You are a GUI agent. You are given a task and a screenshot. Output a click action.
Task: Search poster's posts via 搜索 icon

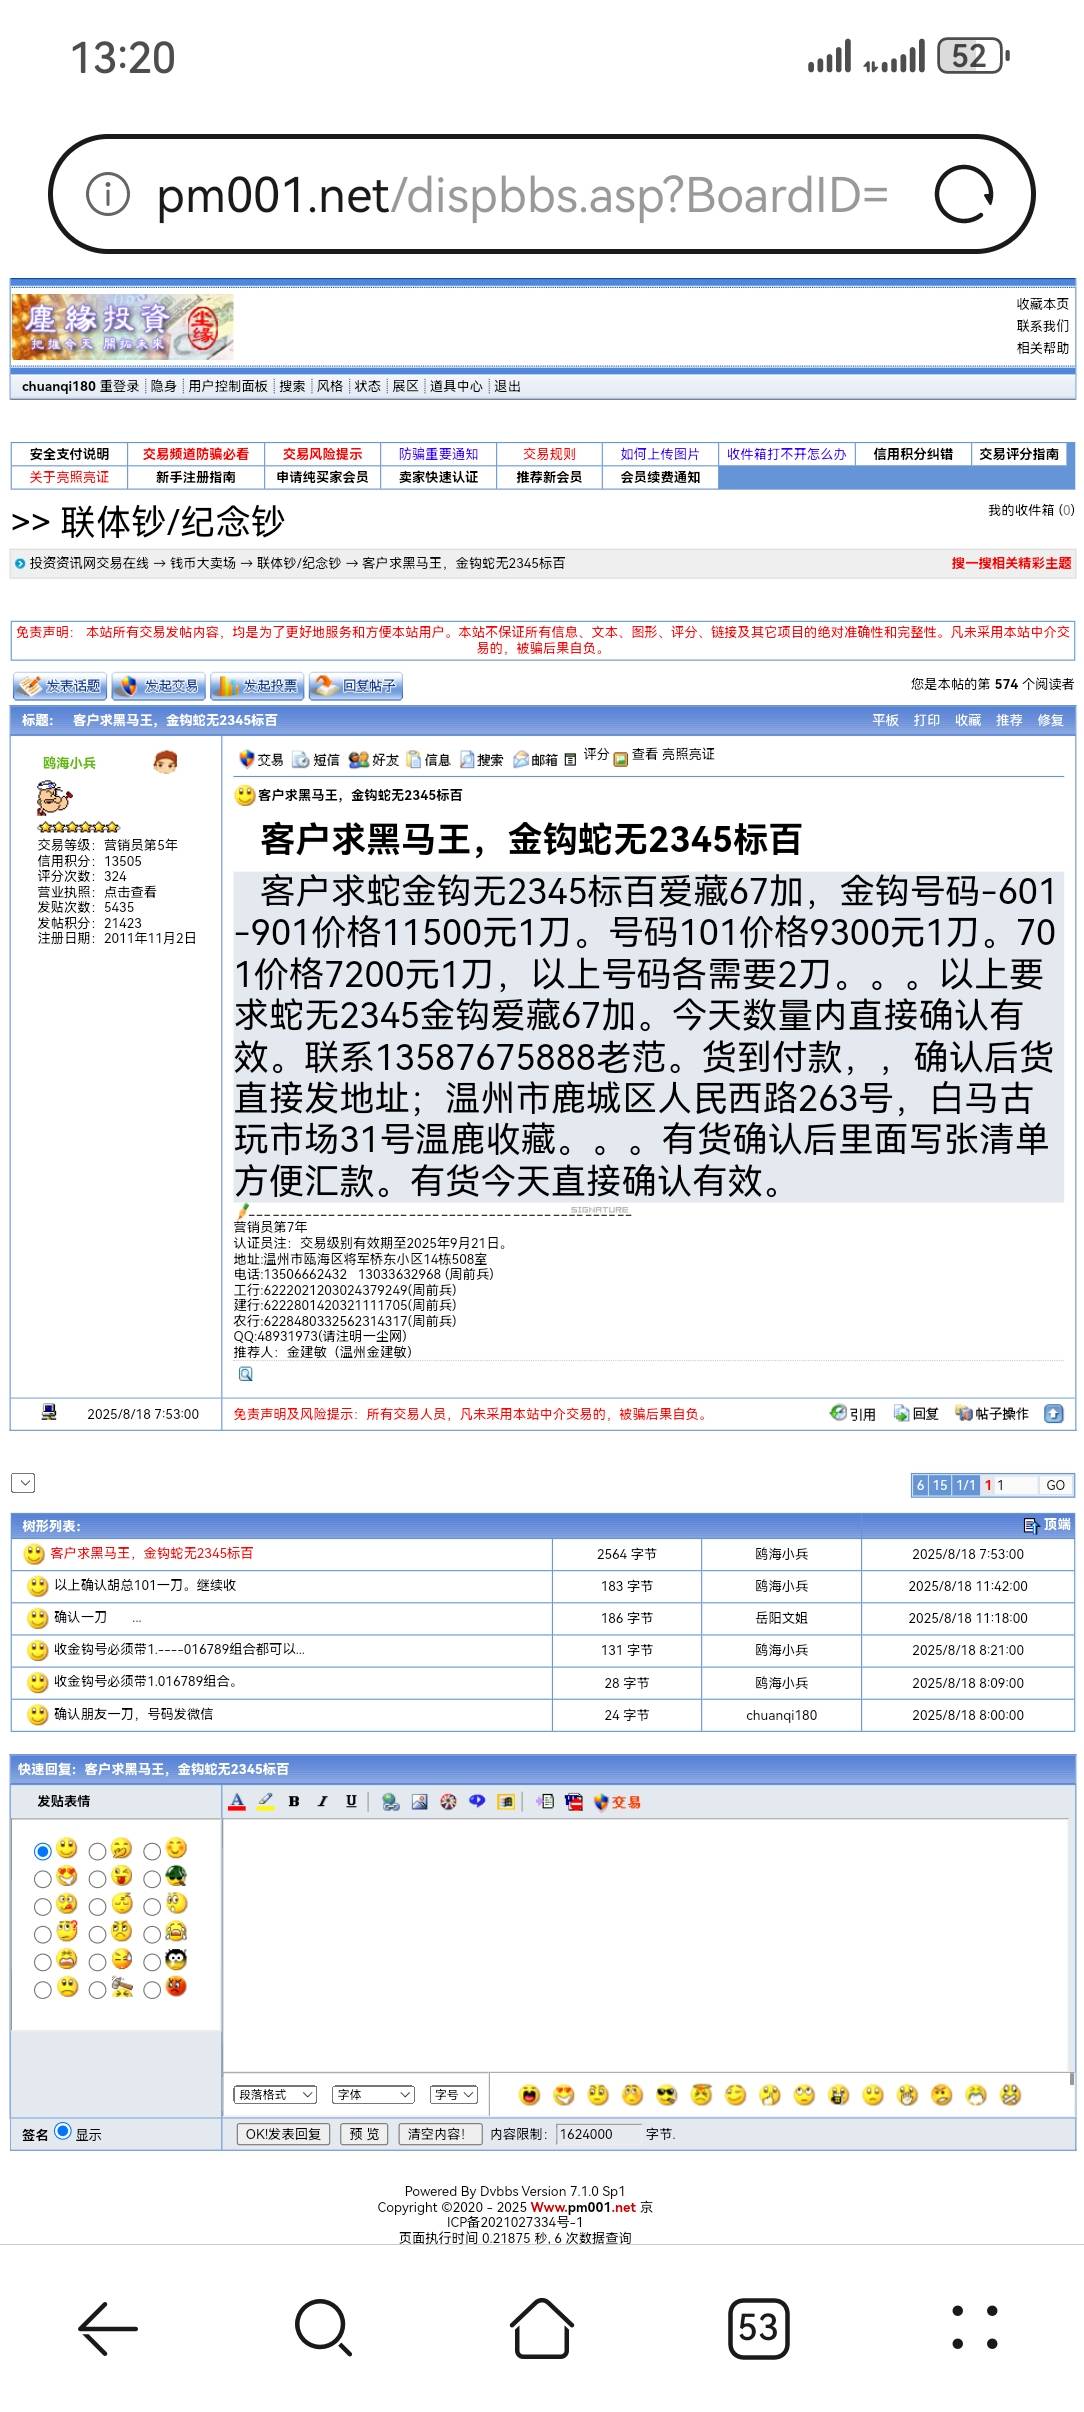(481, 760)
